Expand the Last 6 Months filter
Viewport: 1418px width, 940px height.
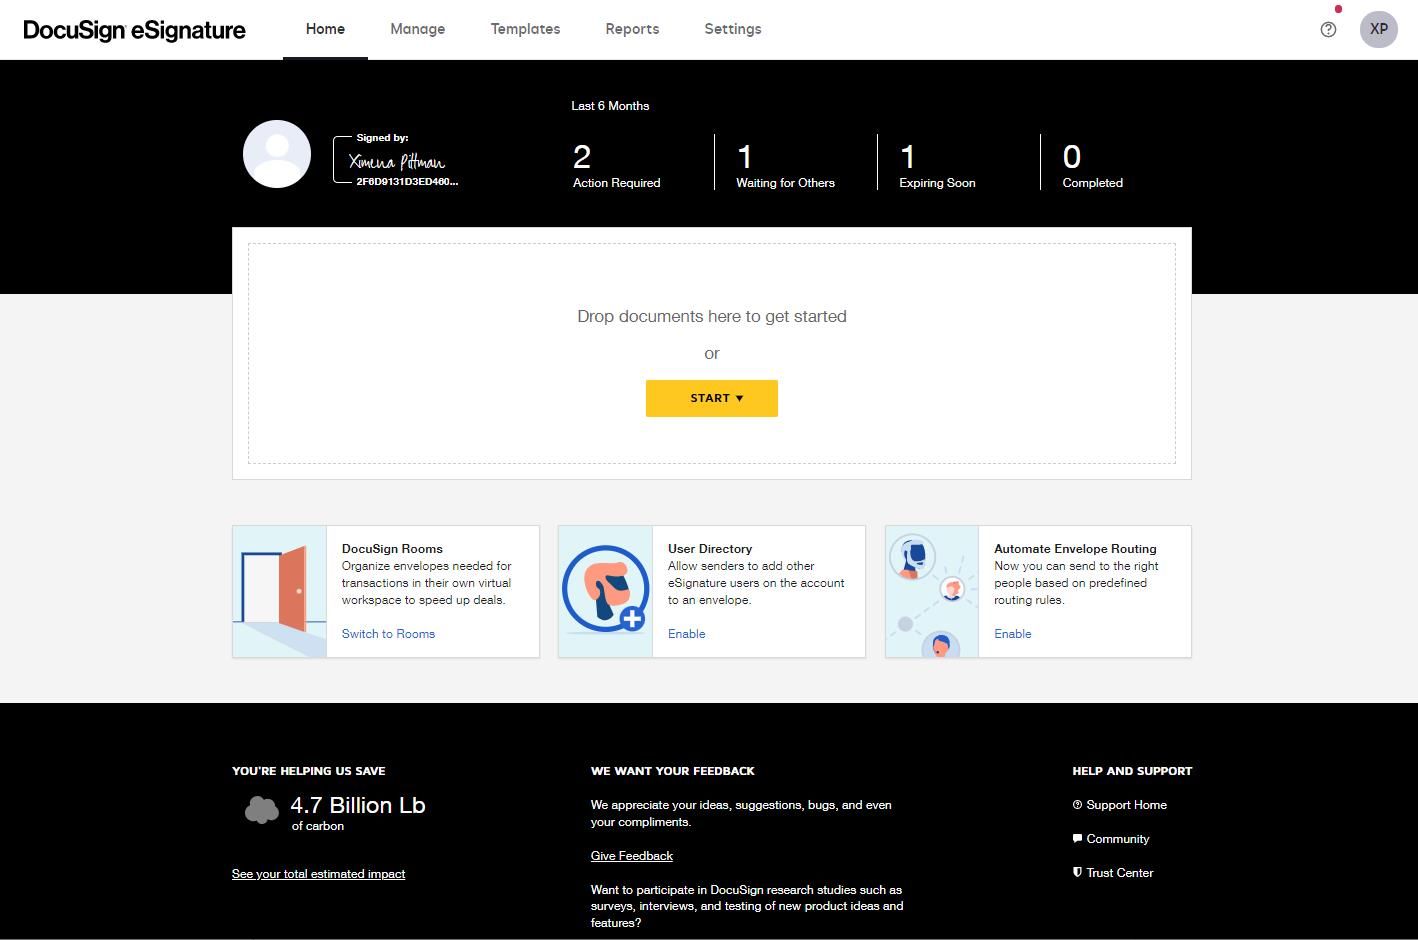[610, 105]
